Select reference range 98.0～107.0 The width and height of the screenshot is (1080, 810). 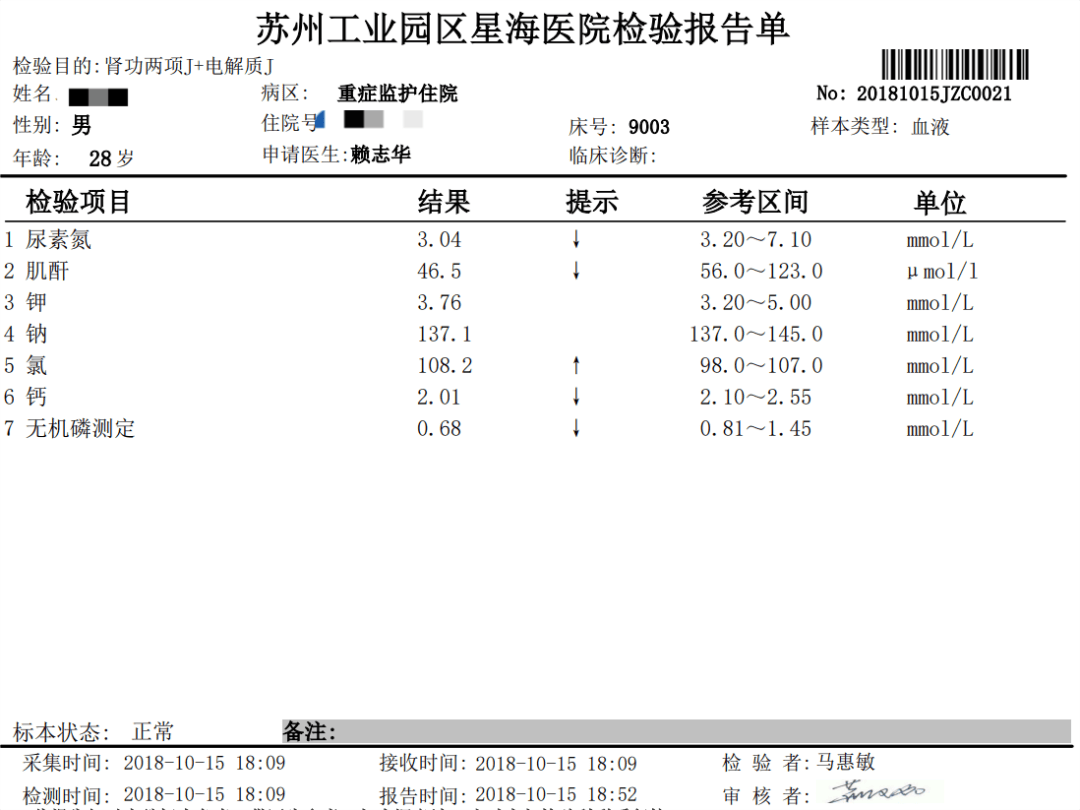[761, 366]
